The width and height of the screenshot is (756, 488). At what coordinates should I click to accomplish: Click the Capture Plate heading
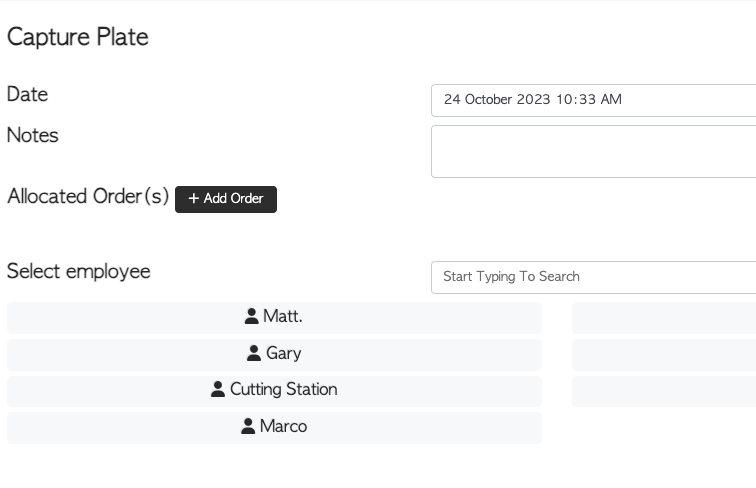pyautogui.click(x=78, y=38)
